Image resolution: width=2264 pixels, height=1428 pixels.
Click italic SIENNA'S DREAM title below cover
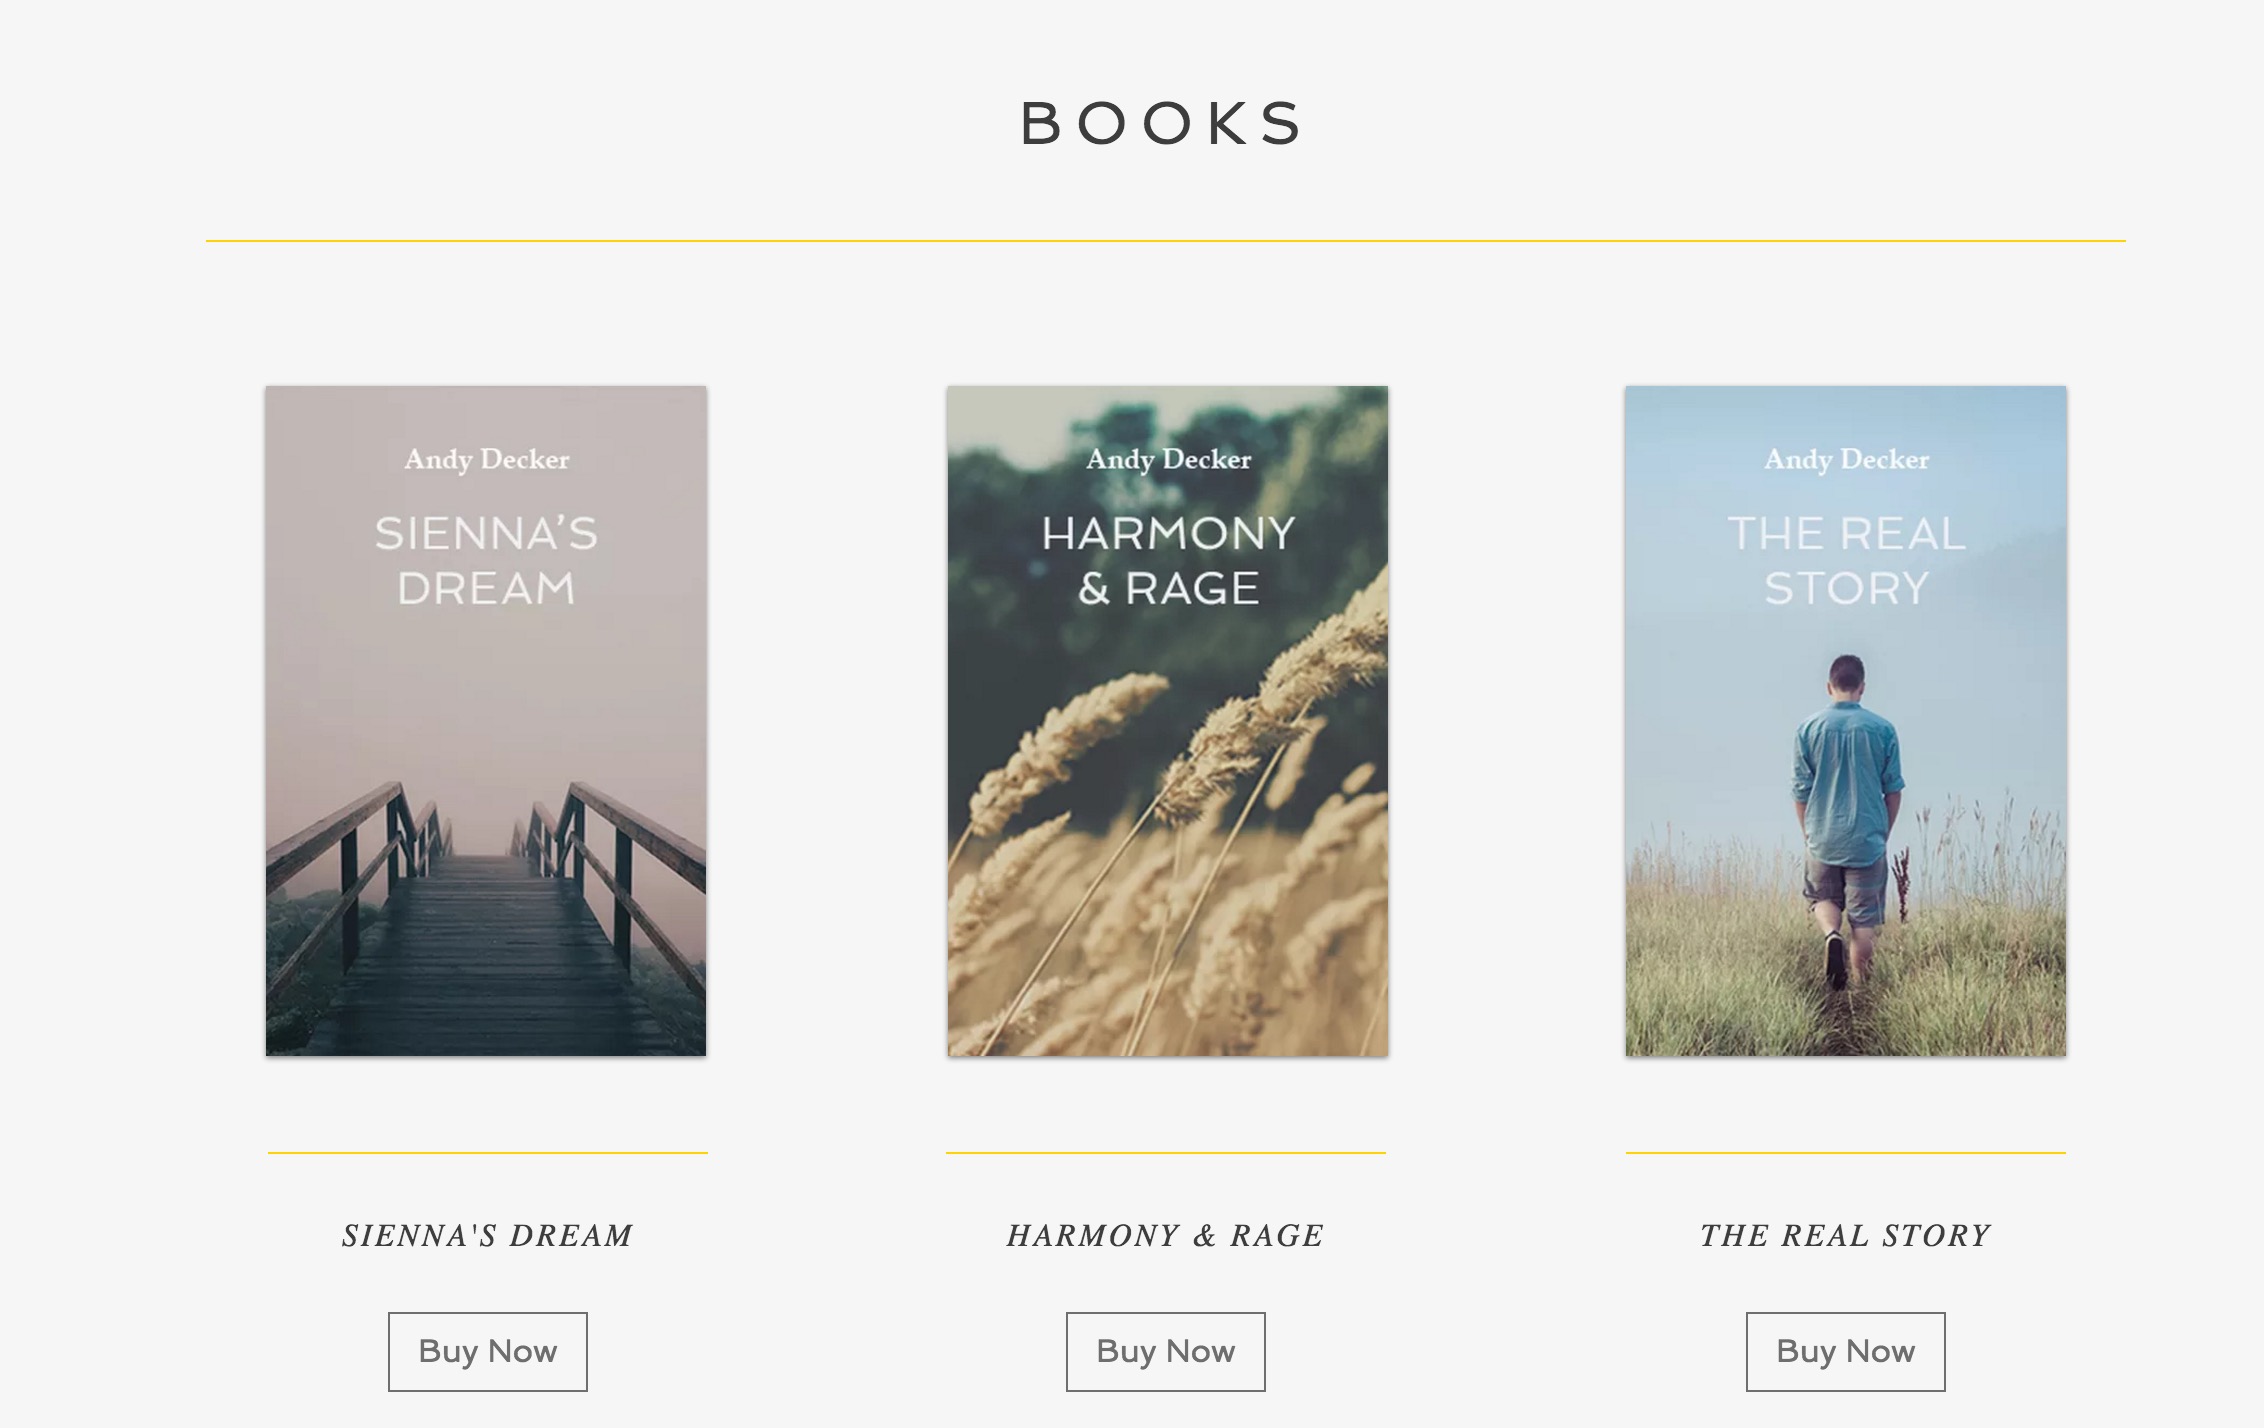(487, 1236)
